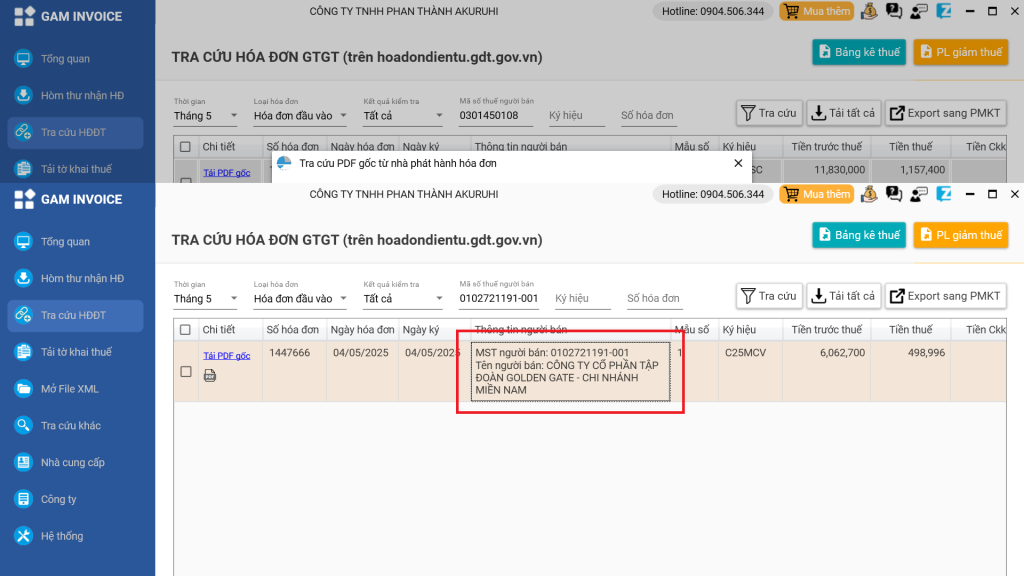1024x576 pixels.
Task: Click PL giảm thuế in upper dimmed window
Action: point(961,52)
